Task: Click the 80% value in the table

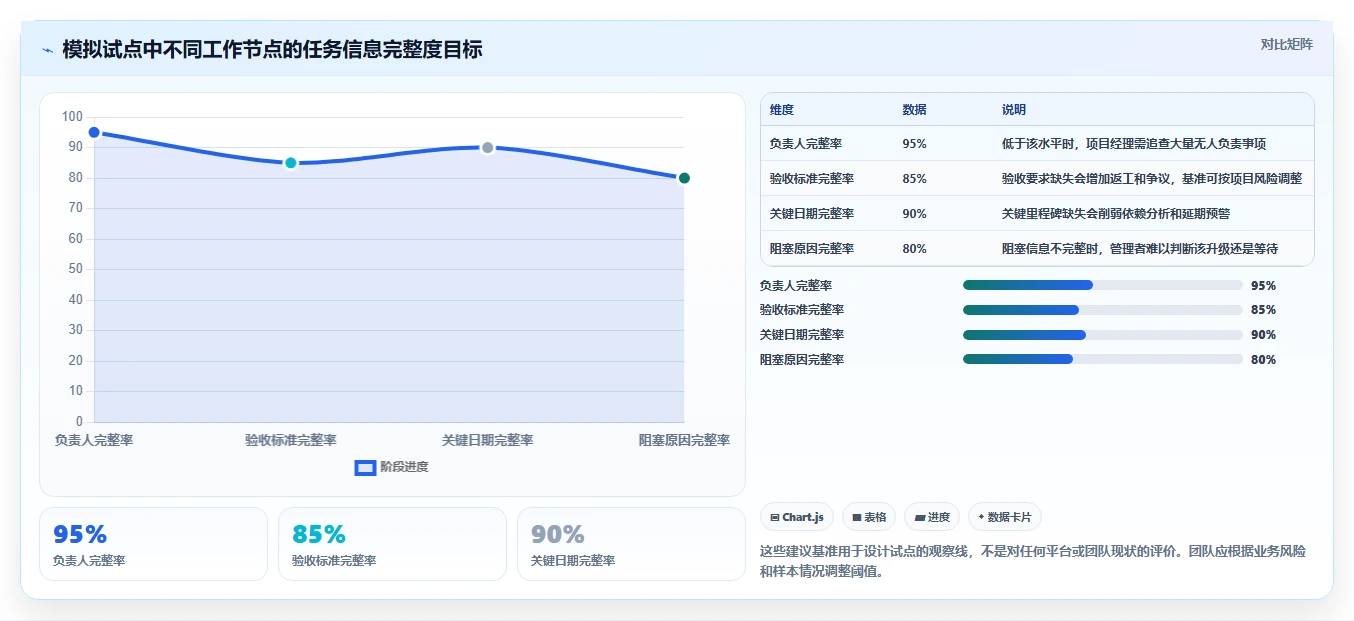Action: coord(914,249)
